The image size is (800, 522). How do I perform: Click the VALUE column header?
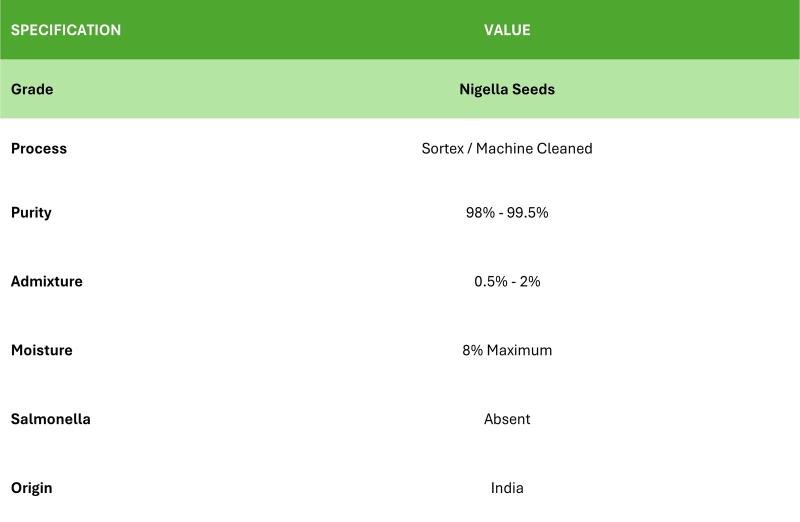coord(507,30)
